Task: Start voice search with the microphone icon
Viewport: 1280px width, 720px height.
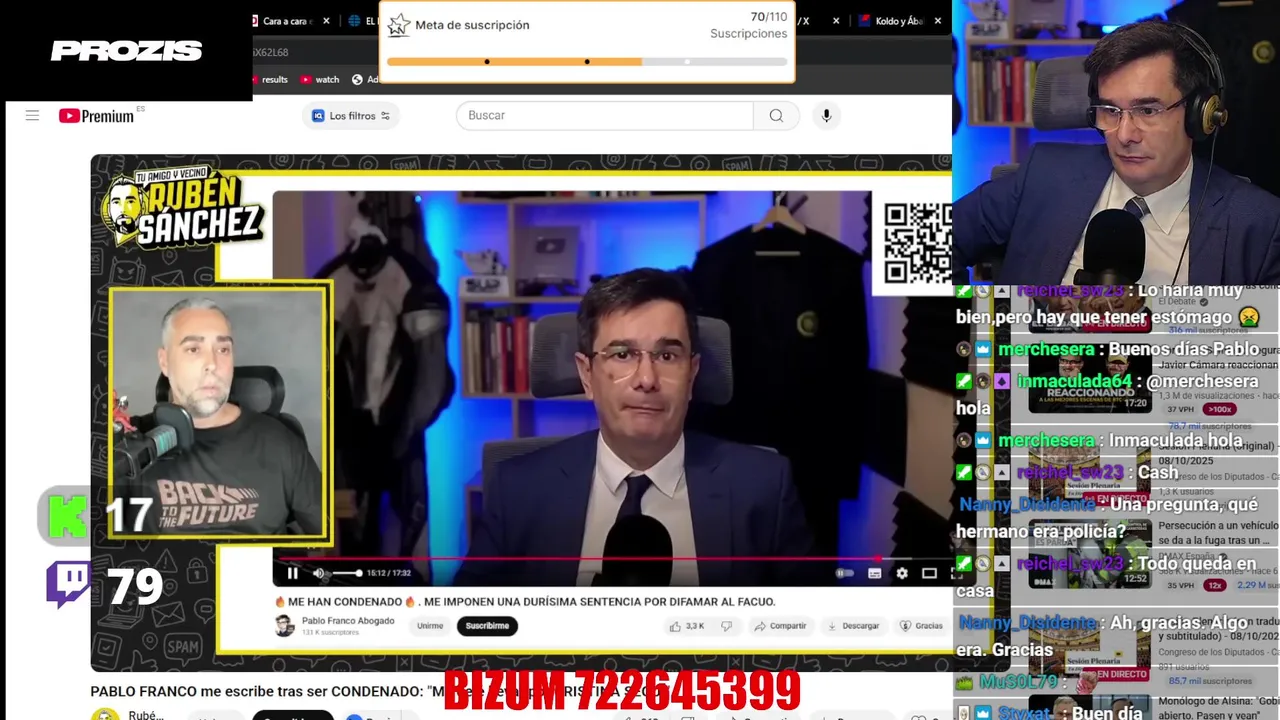Action: pos(826,115)
